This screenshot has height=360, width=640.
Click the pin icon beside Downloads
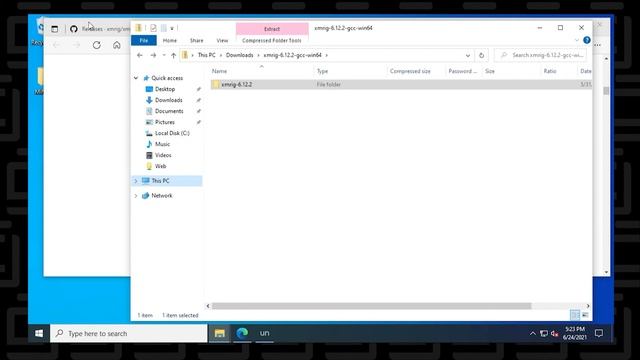pyautogui.click(x=199, y=100)
